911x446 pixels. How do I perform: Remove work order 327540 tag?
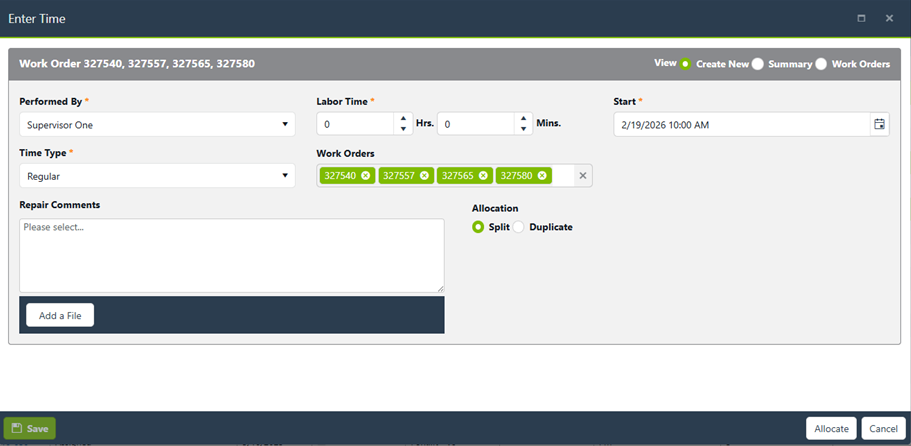pos(366,176)
